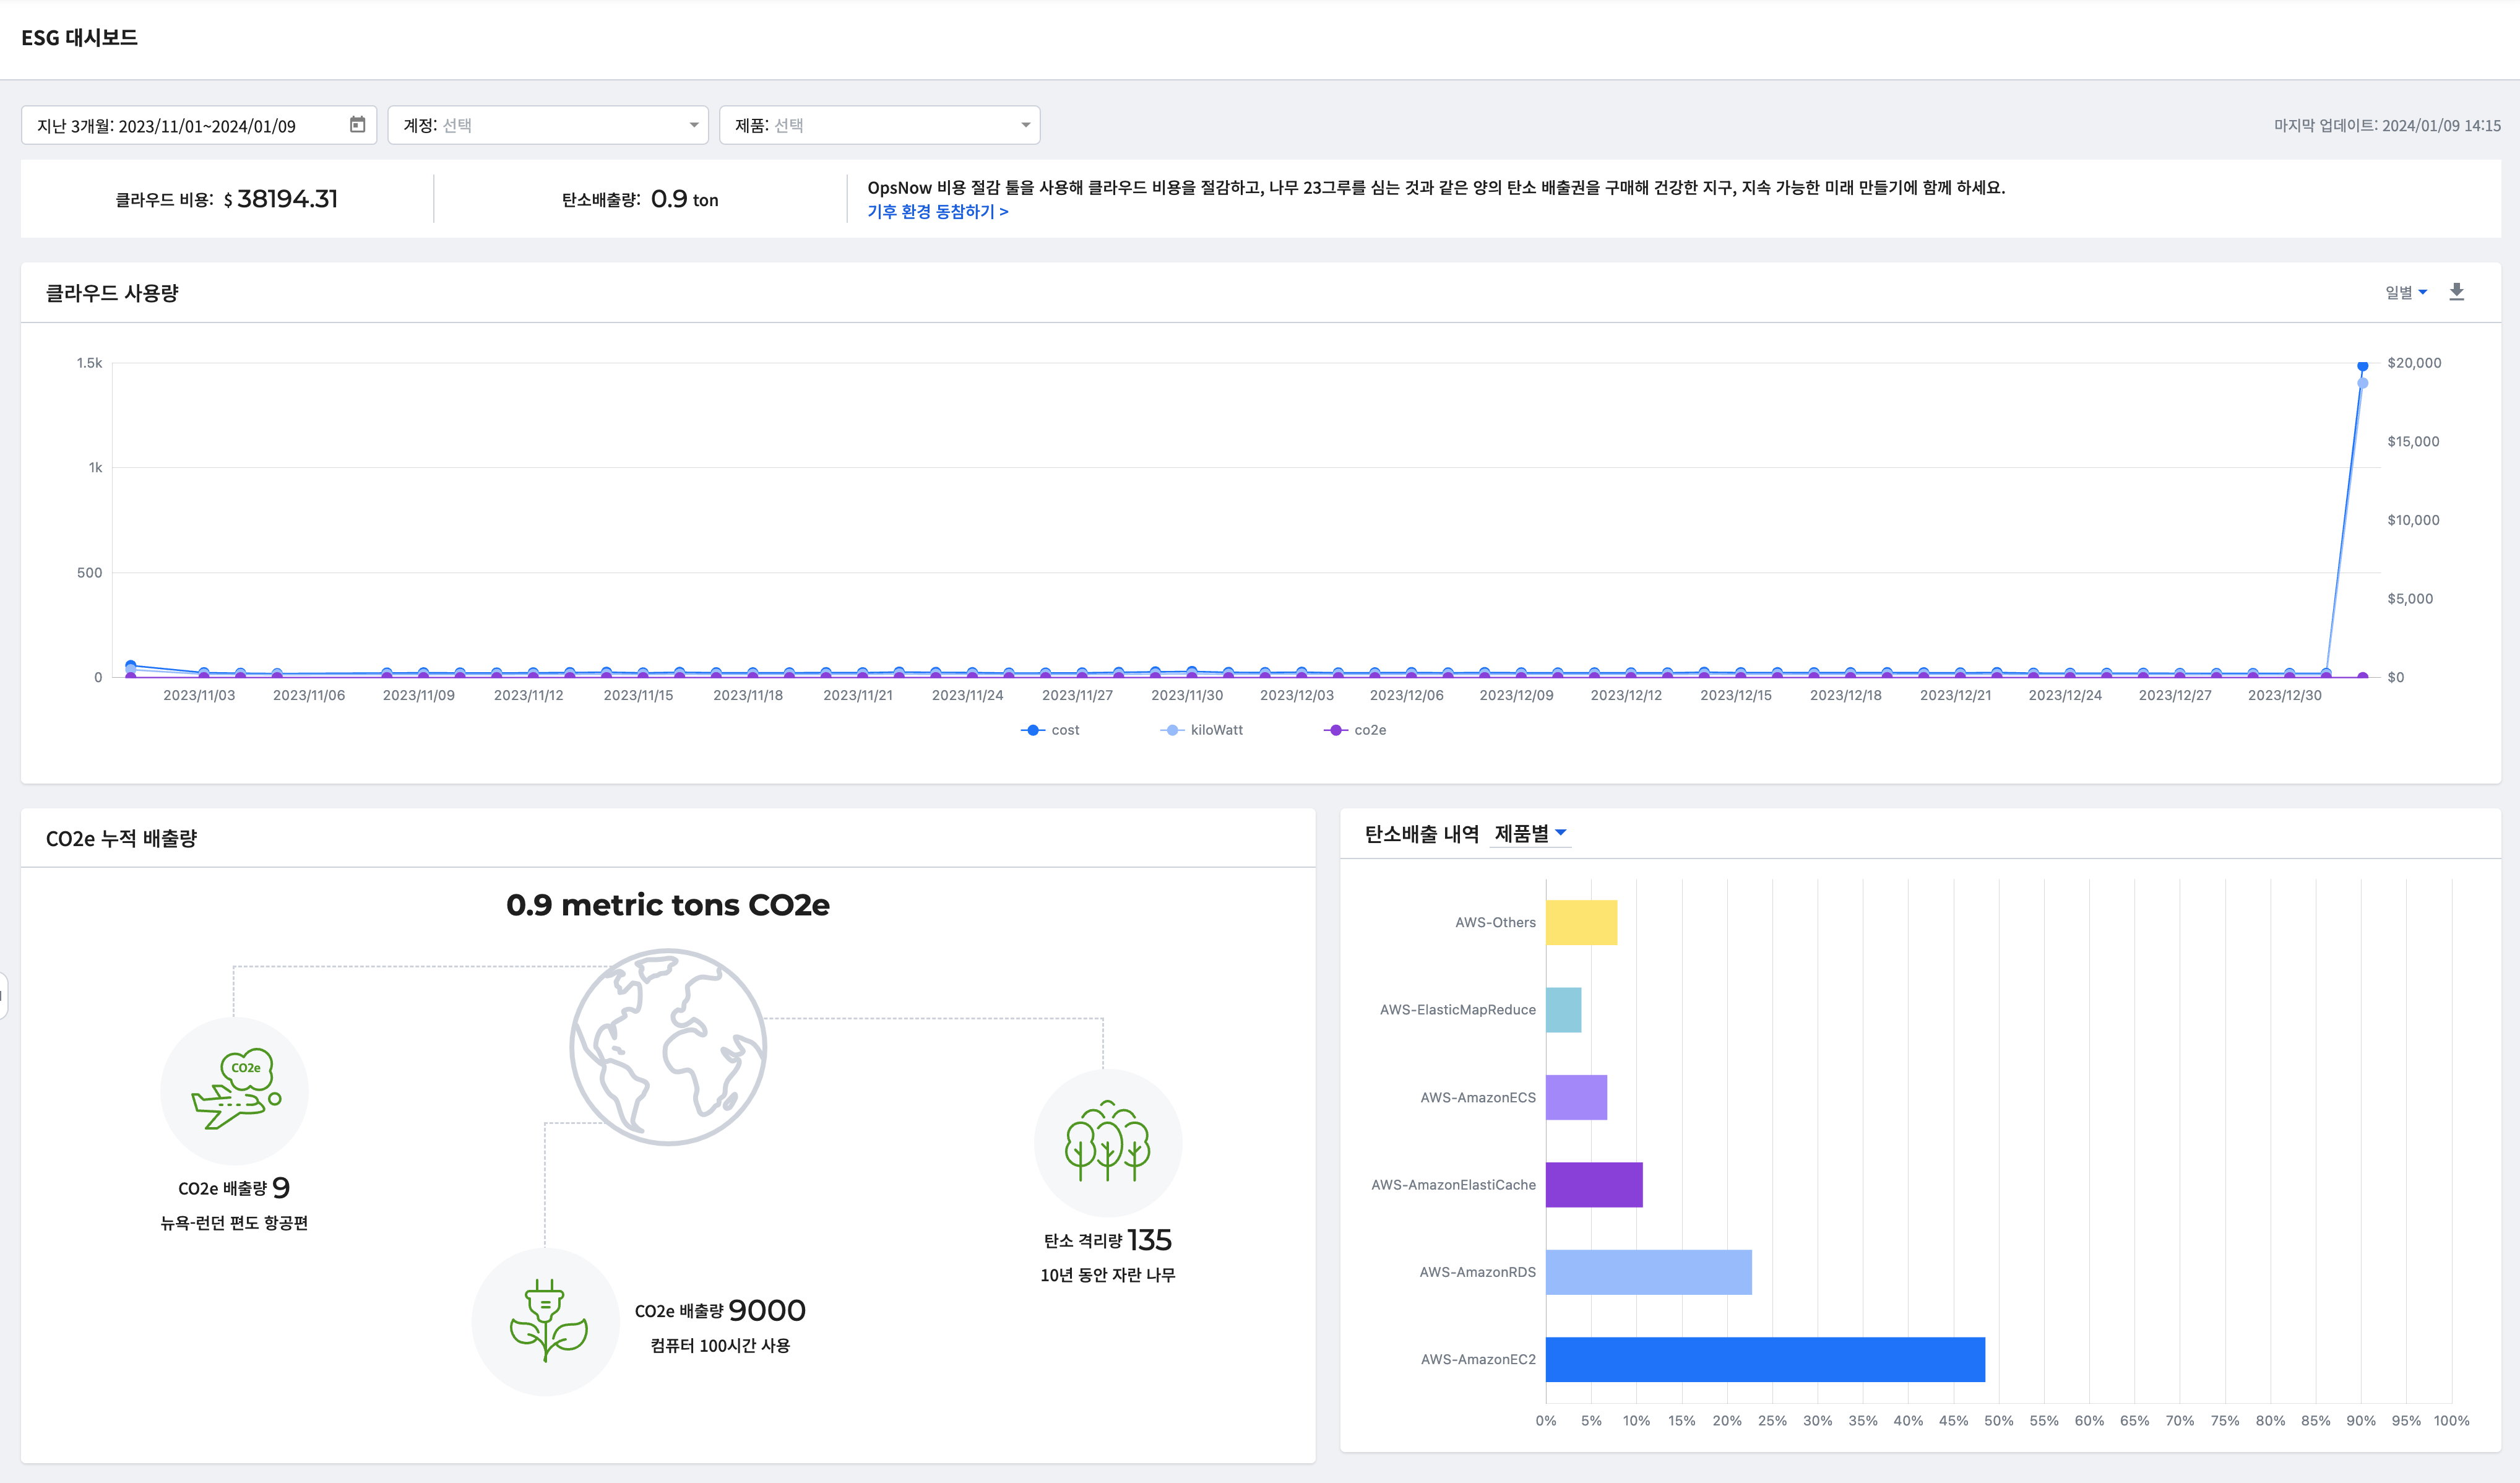This screenshot has height=1483, width=2520.
Task: Download the cloud usage chart
Action: pyautogui.click(x=2456, y=292)
